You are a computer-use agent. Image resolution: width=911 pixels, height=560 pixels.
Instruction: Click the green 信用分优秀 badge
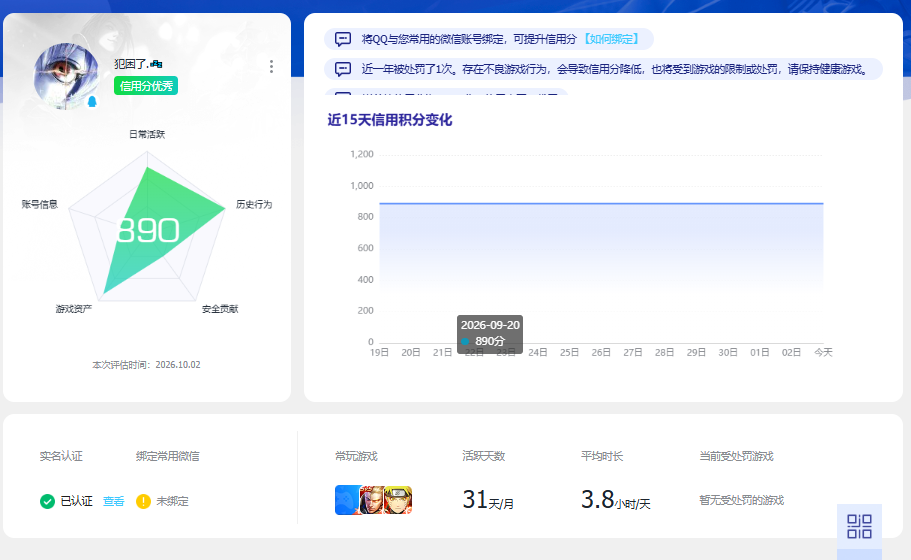click(x=146, y=86)
